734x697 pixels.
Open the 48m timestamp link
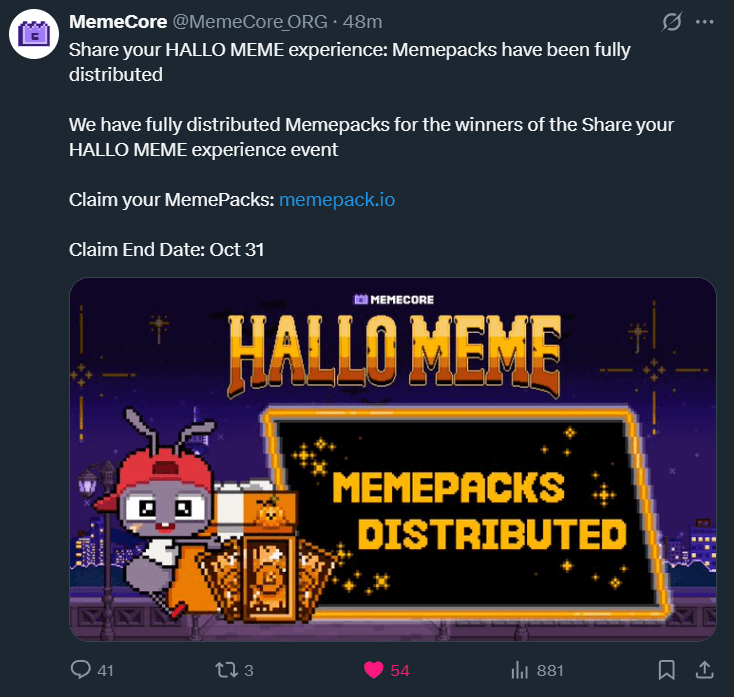(x=362, y=22)
